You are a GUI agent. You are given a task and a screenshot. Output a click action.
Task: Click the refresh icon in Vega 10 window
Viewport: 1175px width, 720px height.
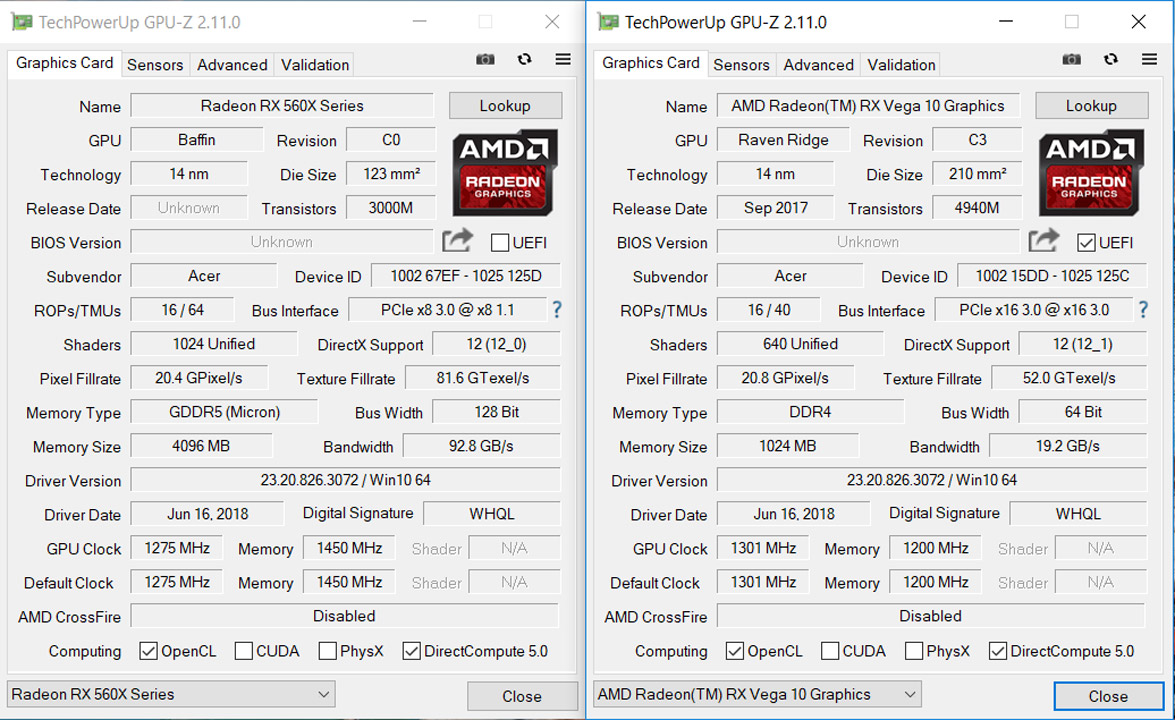(x=1111, y=59)
